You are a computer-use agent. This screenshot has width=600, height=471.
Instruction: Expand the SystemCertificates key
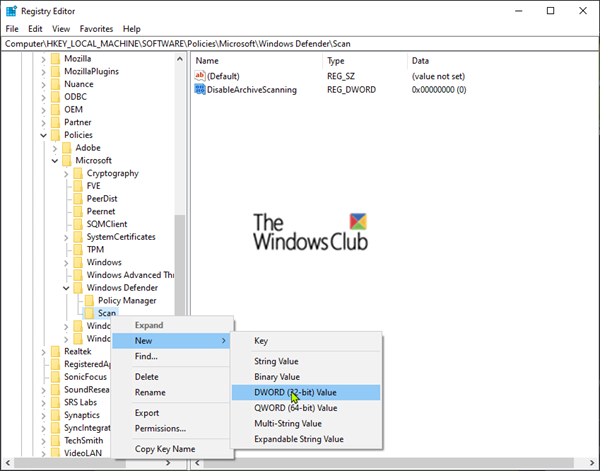tap(66, 237)
